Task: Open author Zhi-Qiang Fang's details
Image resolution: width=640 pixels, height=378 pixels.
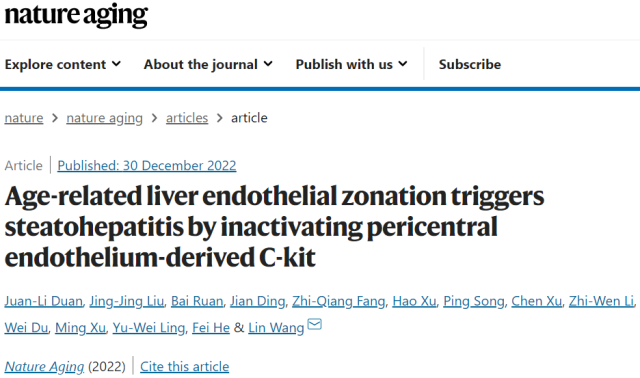Action: point(339,301)
